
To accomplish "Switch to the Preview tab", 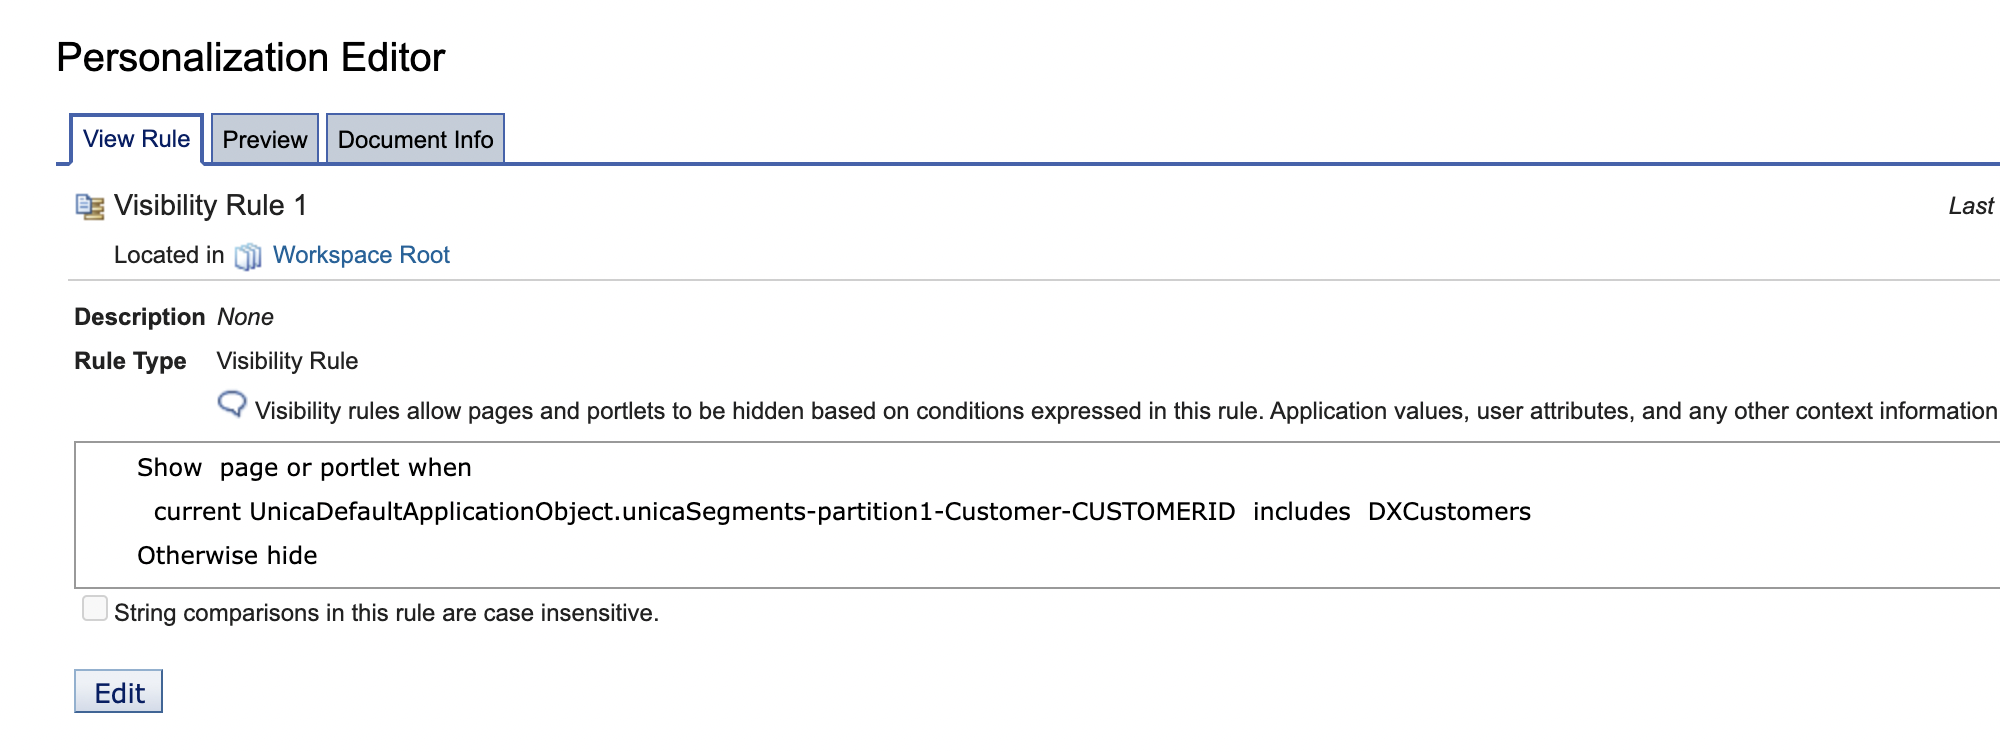I will pyautogui.click(x=264, y=139).
